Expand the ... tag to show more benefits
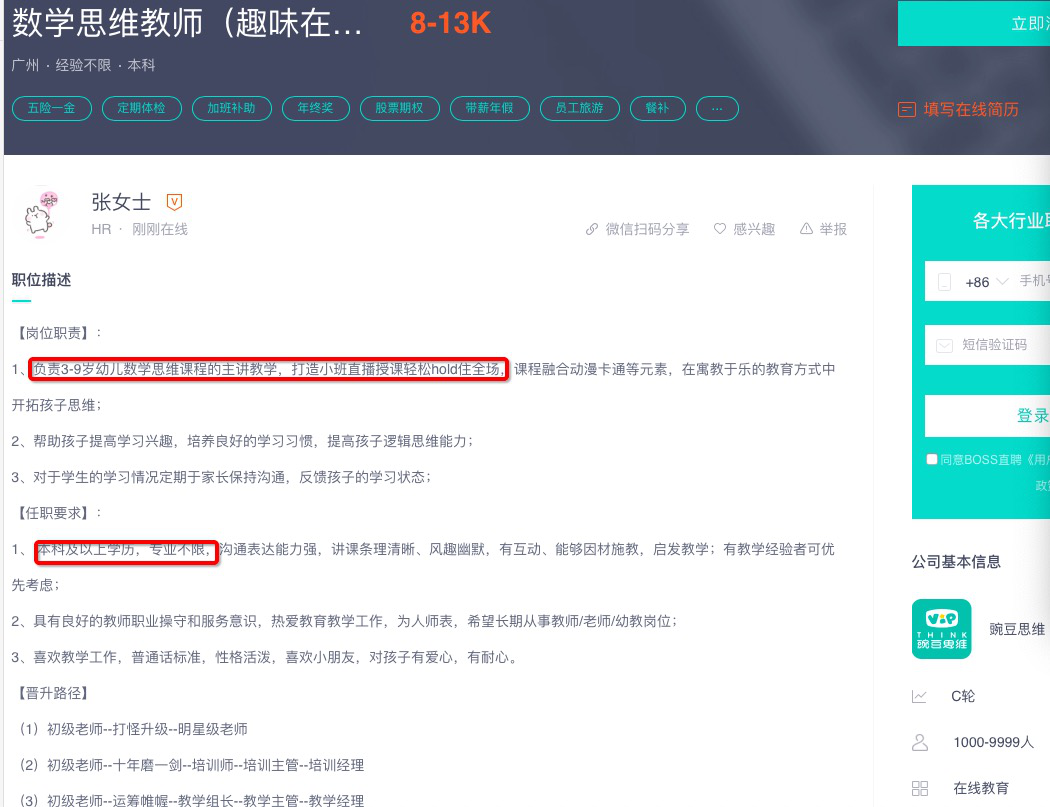The width and height of the screenshot is (1050, 807). tap(717, 108)
